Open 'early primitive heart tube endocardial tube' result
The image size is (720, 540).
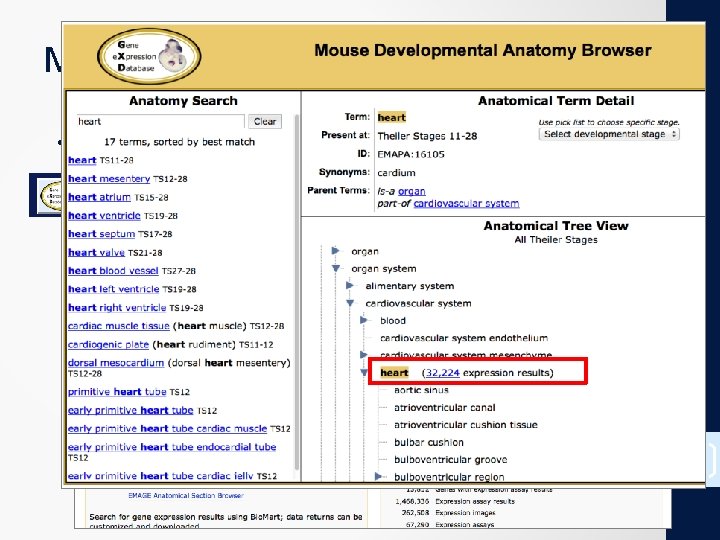(x=172, y=447)
